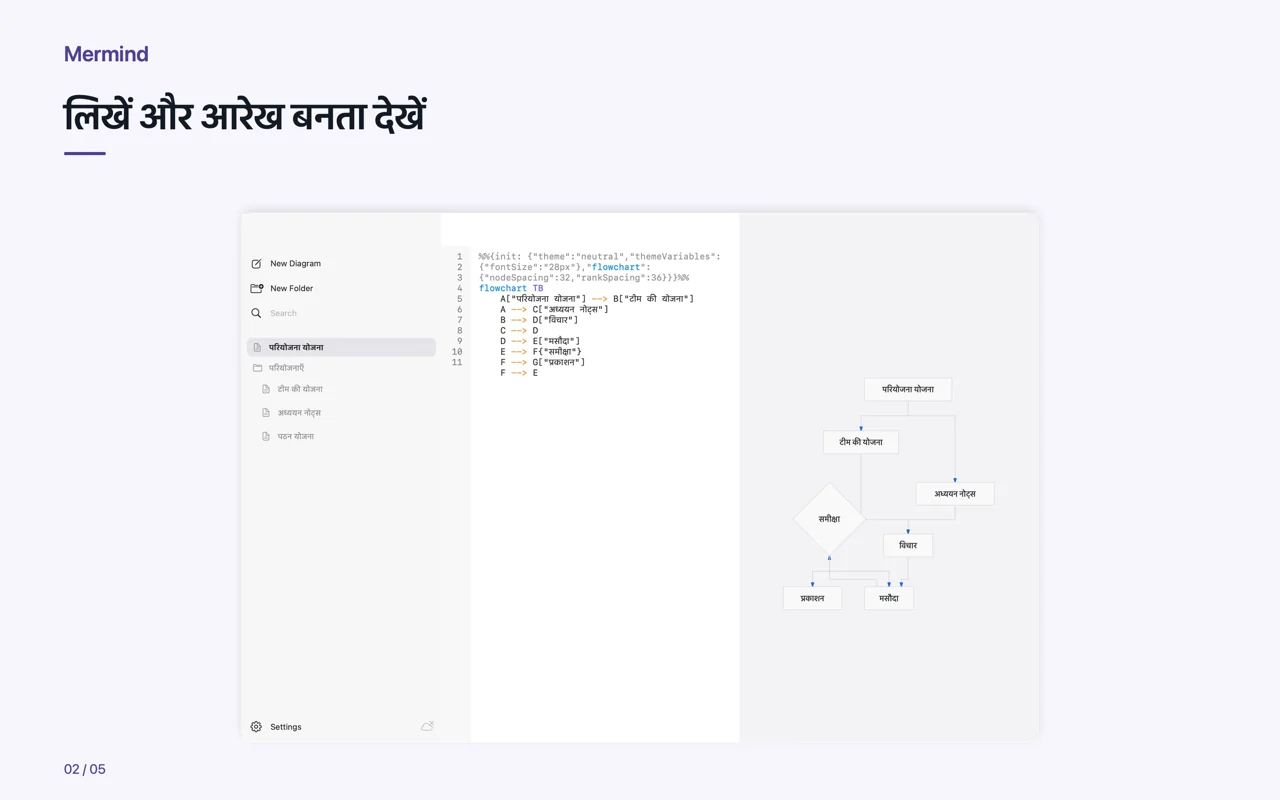Click the file icon beside sidebar अध्ययन नोट्स
The image size is (1280, 800).
tap(266, 413)
